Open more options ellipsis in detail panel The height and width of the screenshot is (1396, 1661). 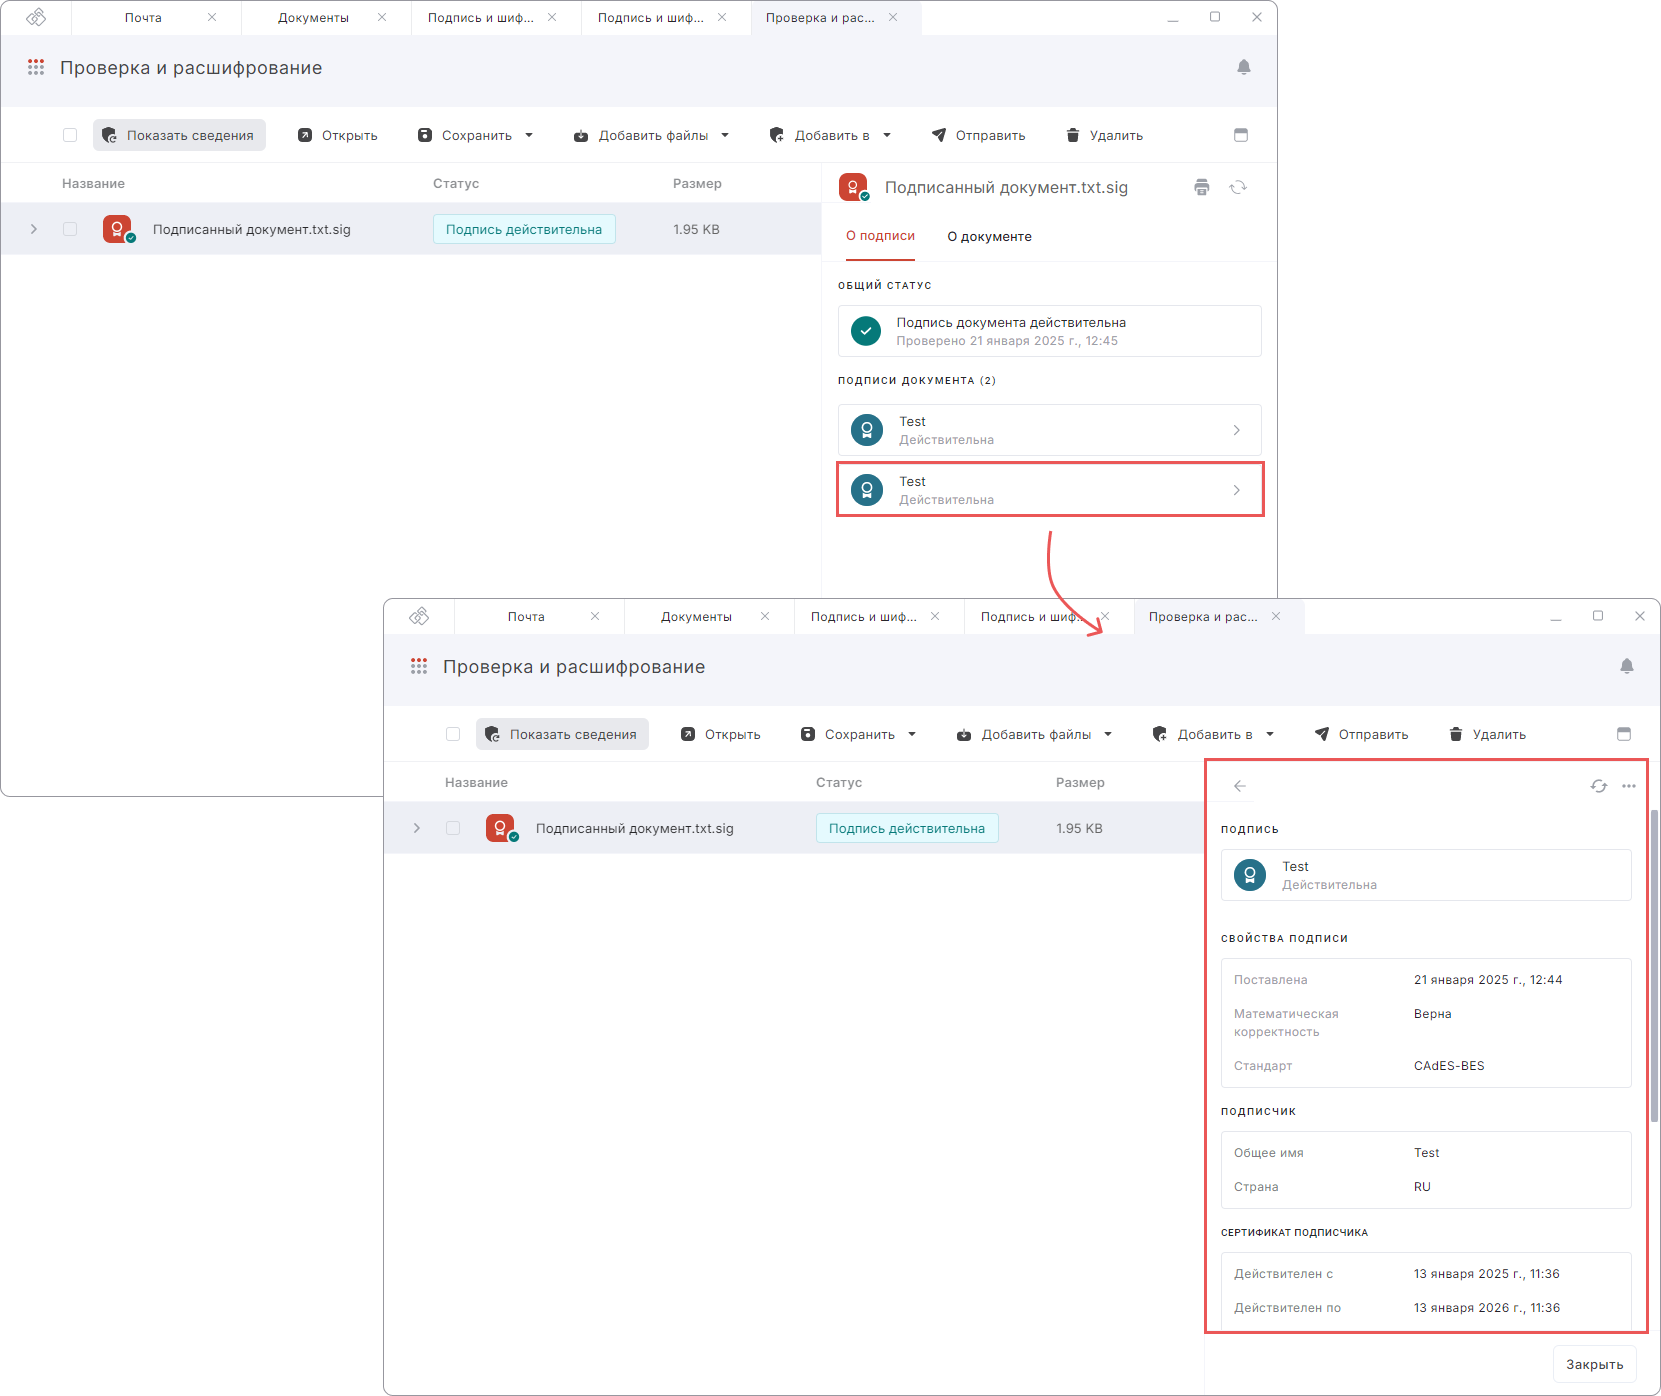pos(1629,786)
